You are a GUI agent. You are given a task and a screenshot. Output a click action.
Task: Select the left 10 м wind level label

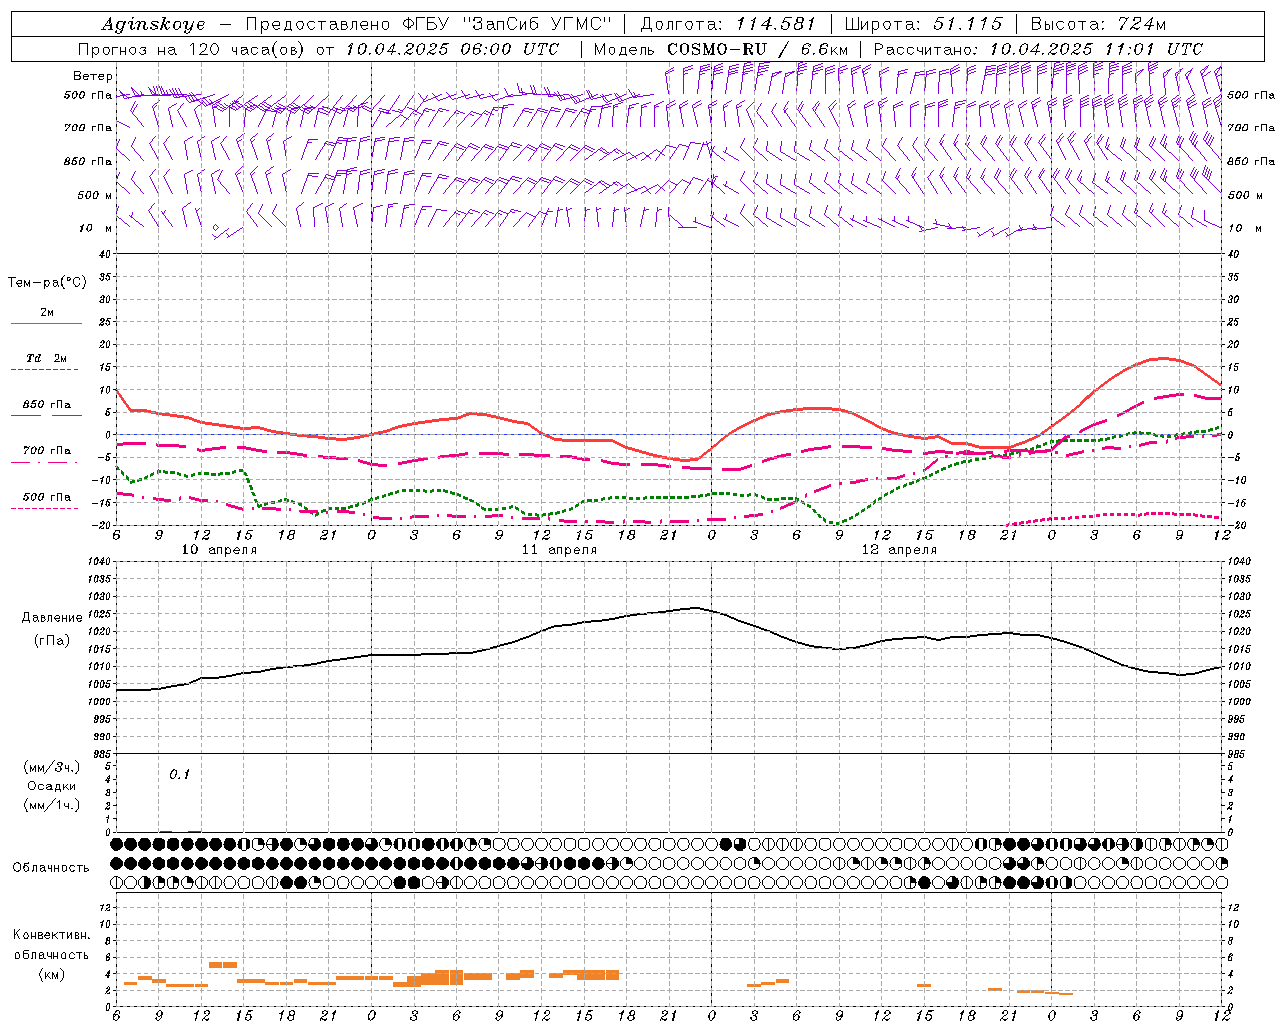(x=95, y=228)
